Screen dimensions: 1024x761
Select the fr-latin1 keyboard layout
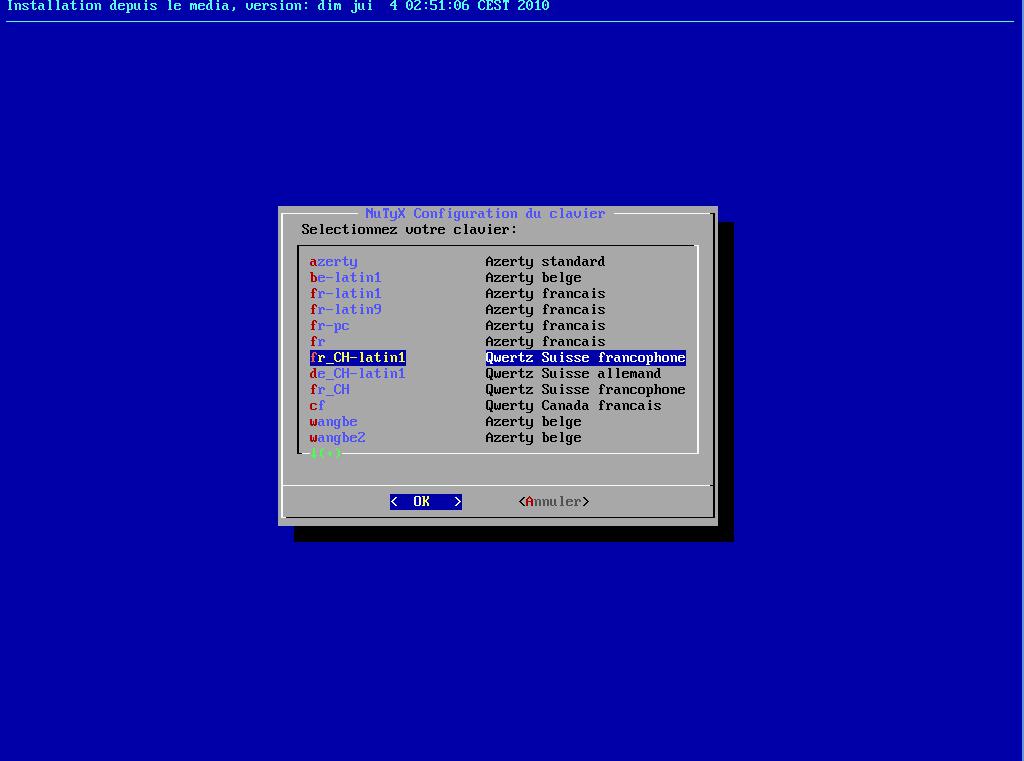coord(497,293)
